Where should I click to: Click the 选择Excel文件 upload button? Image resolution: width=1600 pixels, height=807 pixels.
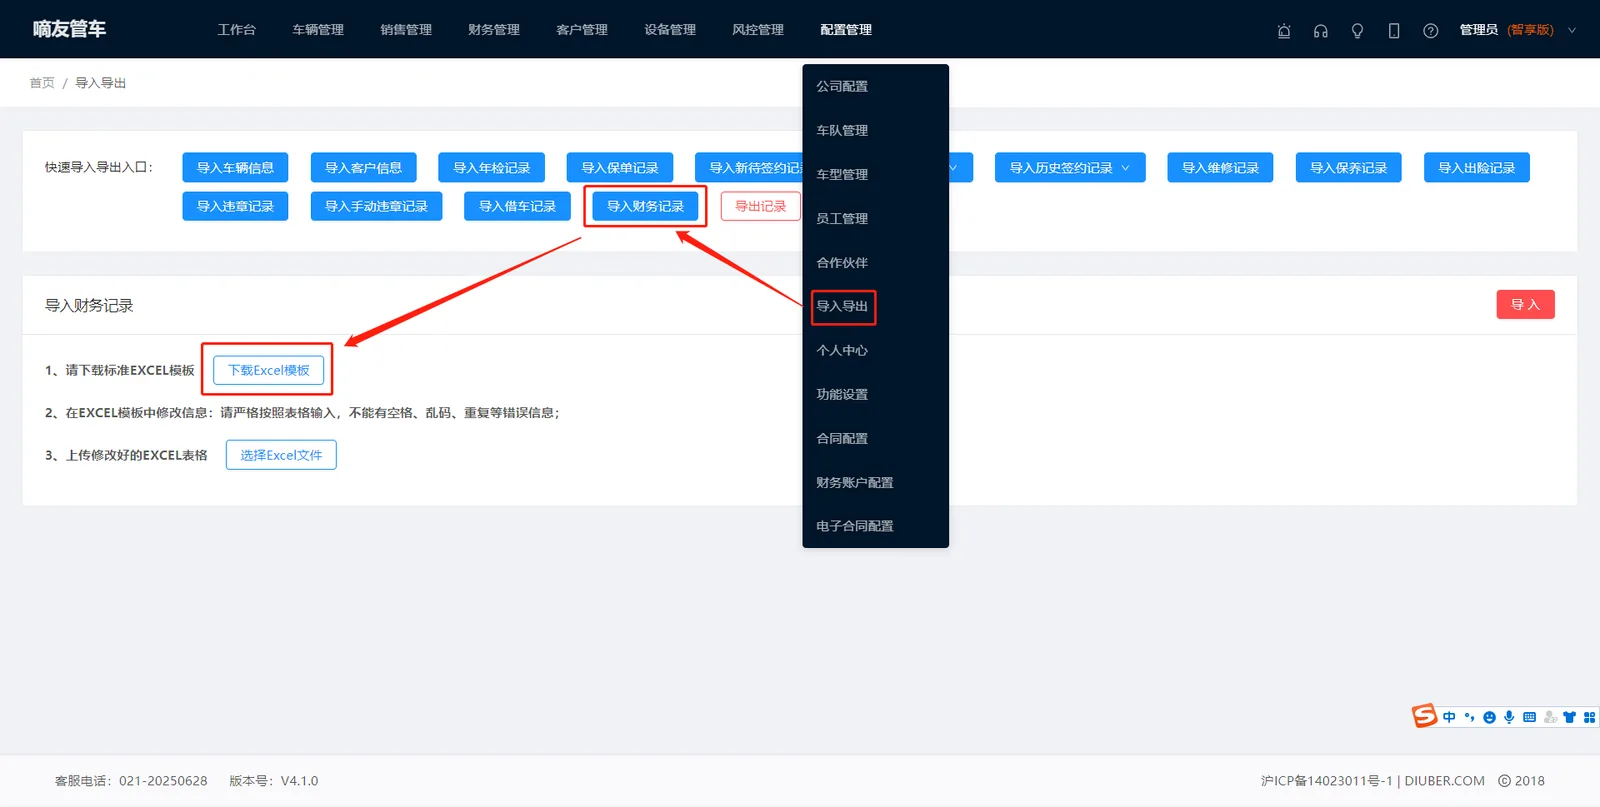[281, 455]
